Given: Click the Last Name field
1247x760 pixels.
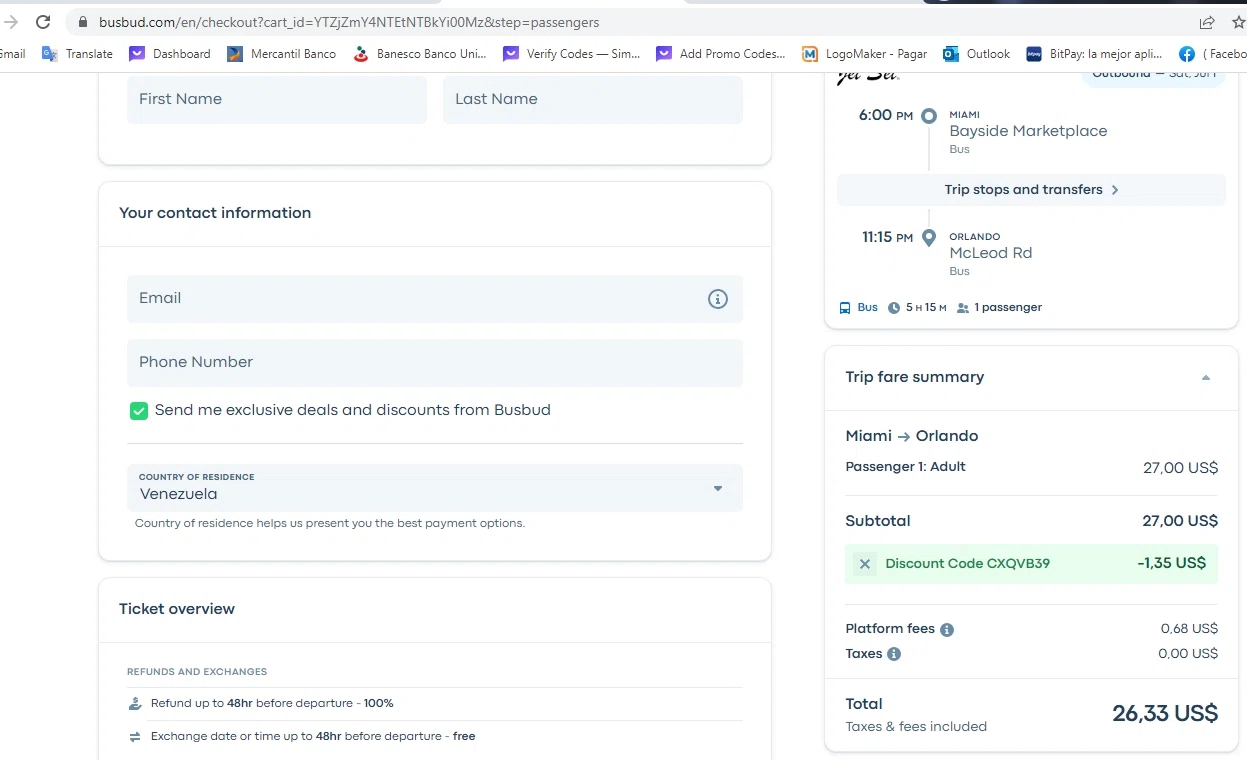Looking at the screenshot, I should (593, 100).
